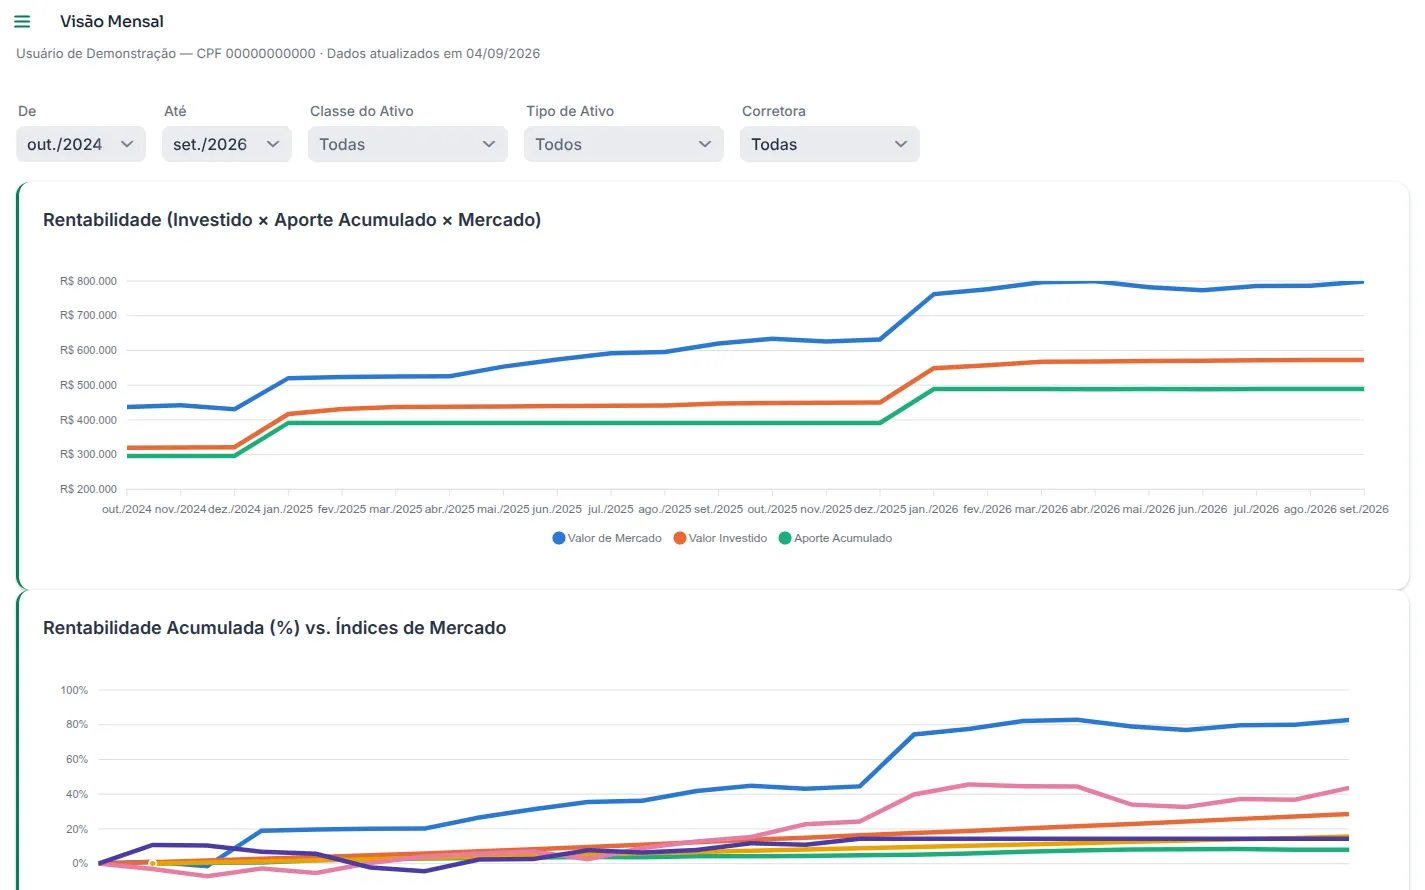Viewport: 1425px width, 890px height.
Task: Open the Corretora filter dropdown
Action: click(x=830, y=144)
